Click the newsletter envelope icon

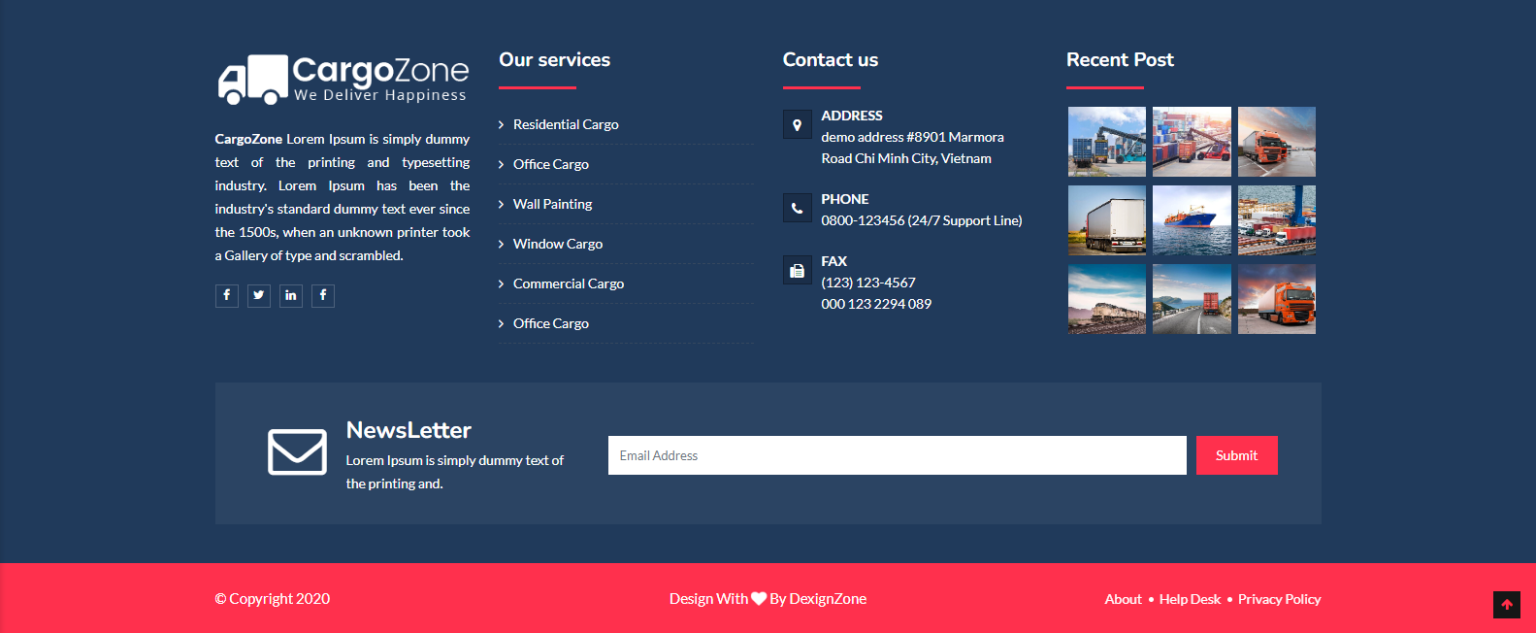pos(297,452)
